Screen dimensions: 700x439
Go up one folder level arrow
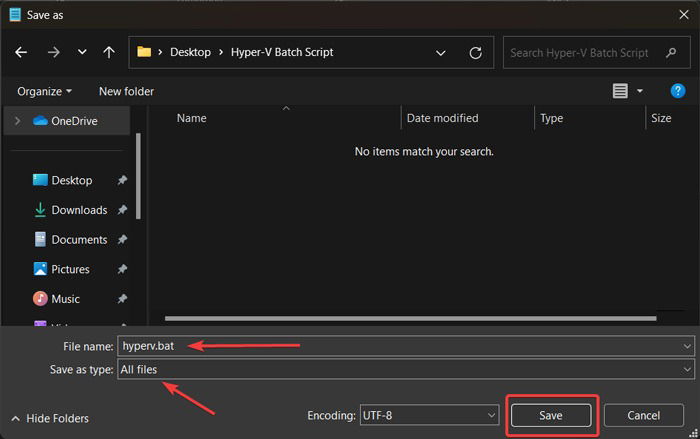[108, 52]
